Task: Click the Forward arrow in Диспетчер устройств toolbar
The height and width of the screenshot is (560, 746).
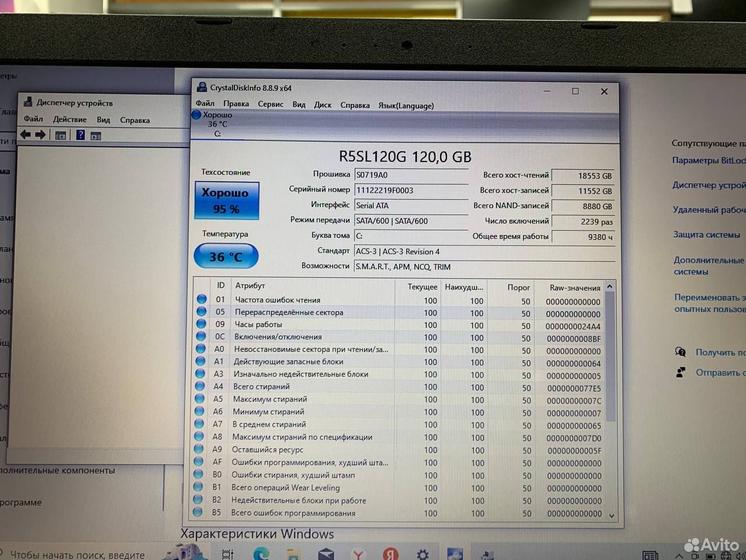Action: click(40, 135)
